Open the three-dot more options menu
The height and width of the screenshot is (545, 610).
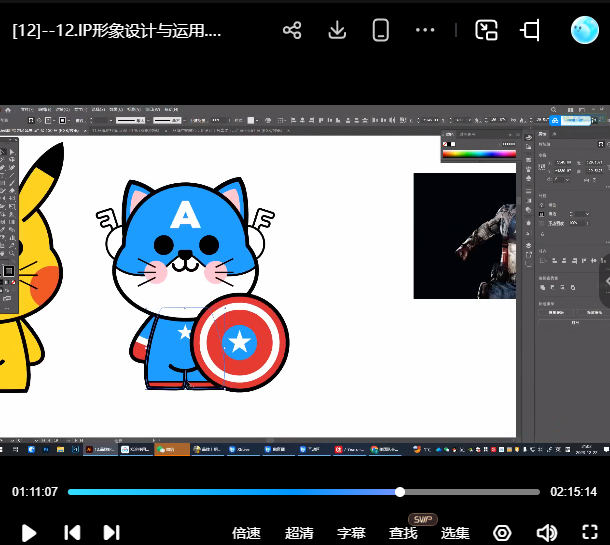pyautogui.click(x=425, y=30)
